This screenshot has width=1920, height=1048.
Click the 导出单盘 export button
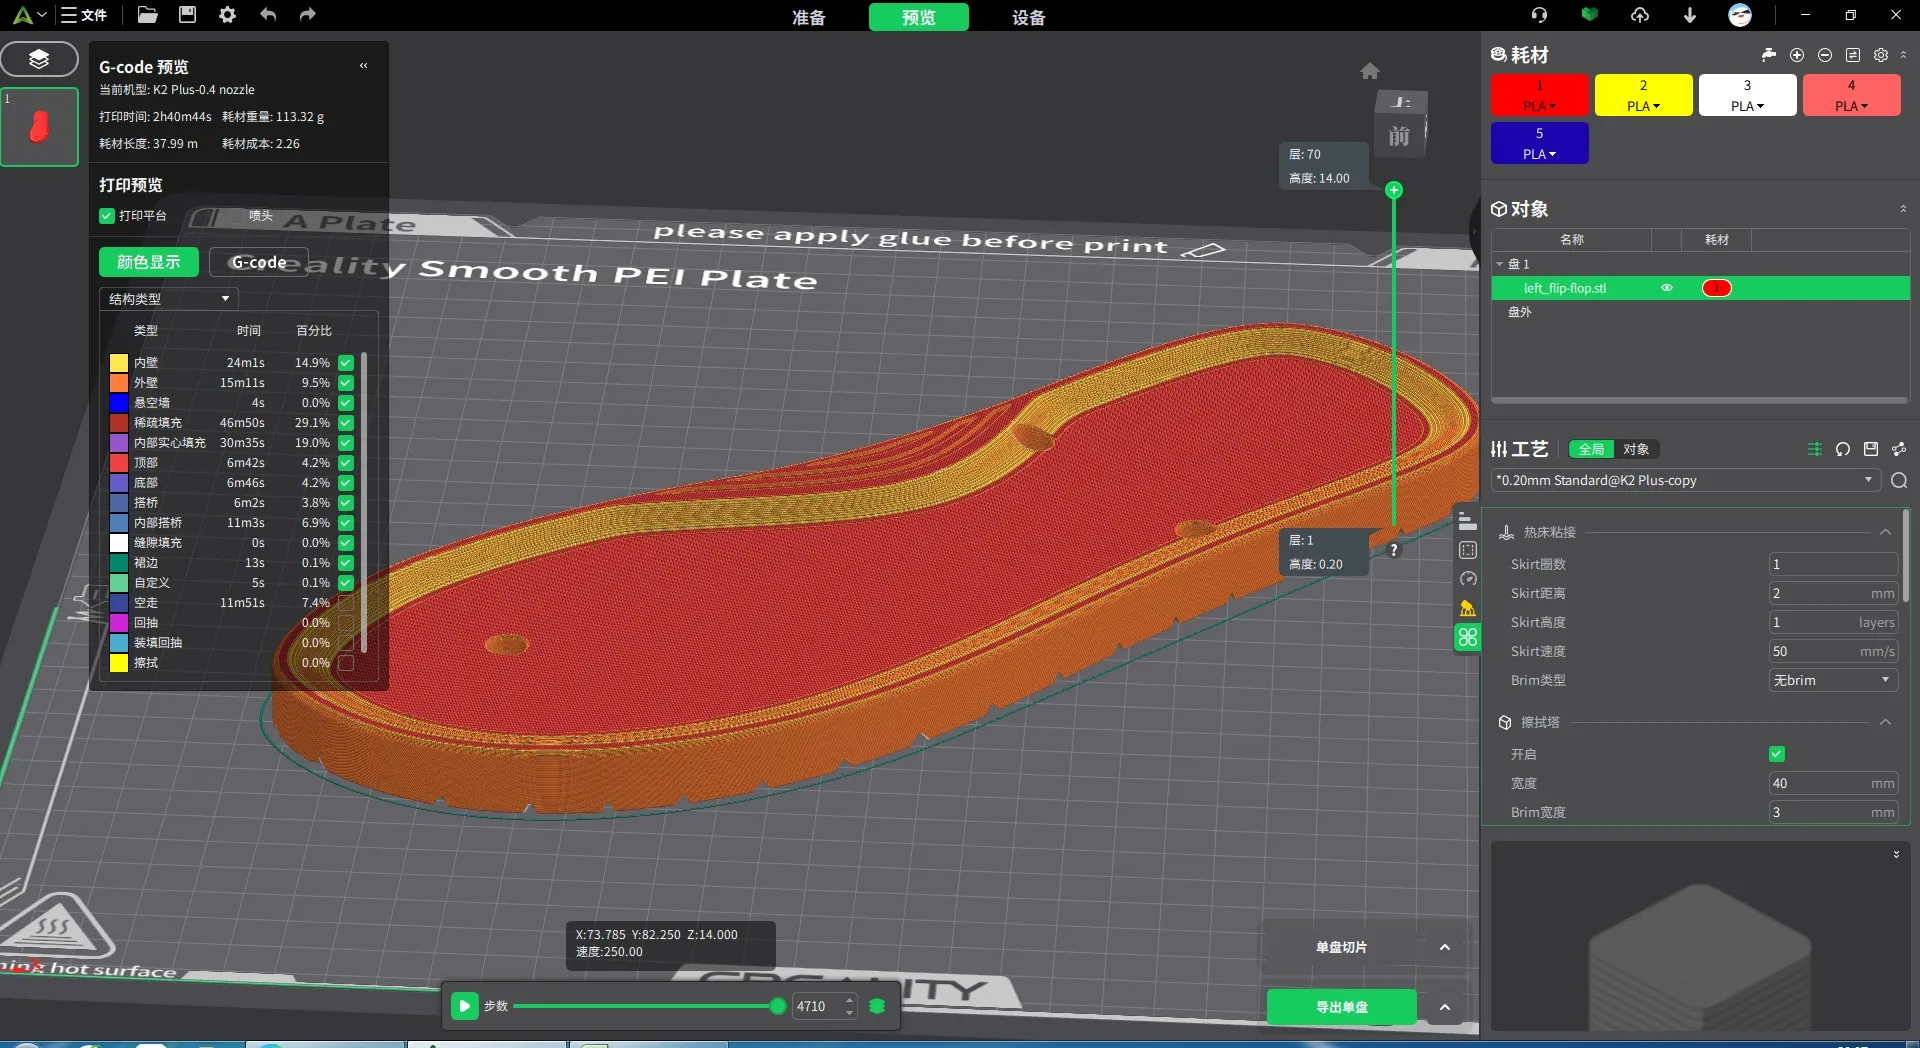click(1342, 1007)
